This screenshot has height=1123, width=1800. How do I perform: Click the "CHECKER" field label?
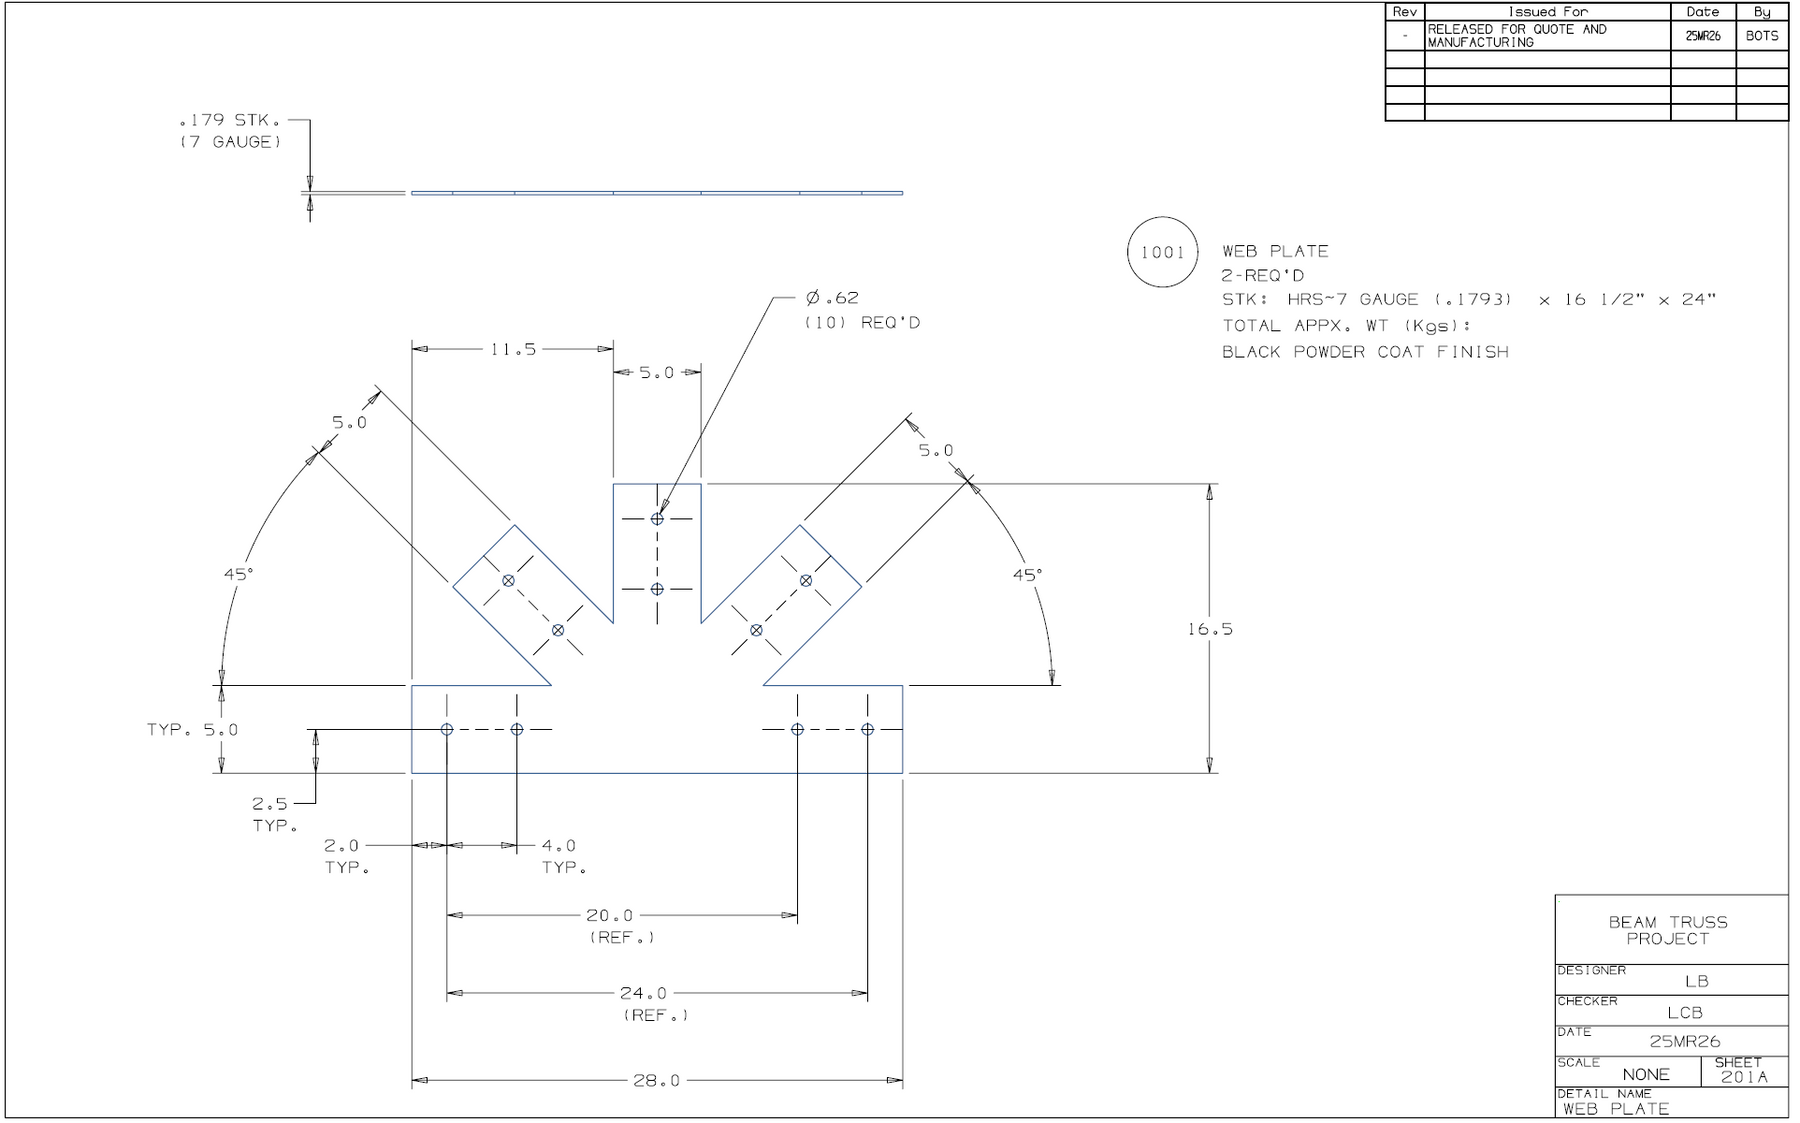coord(1587,1001)
